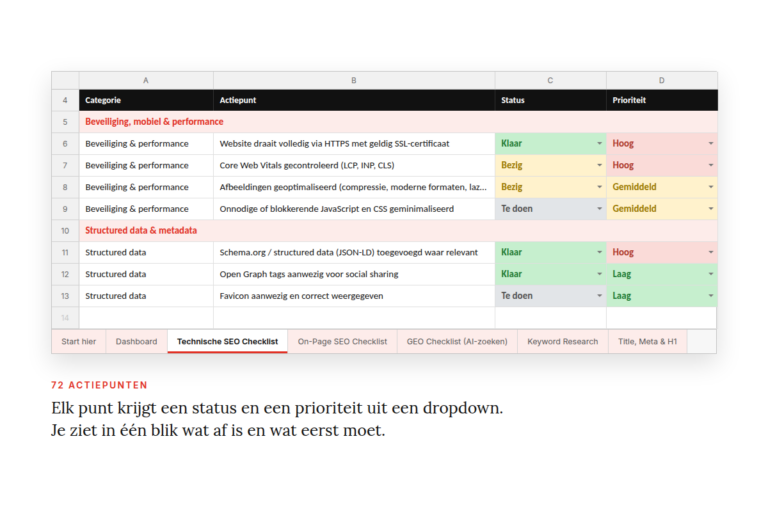This screenshot has height=512, width=768.
Task: Go to the Keyword Research tab
Action: 563,341
